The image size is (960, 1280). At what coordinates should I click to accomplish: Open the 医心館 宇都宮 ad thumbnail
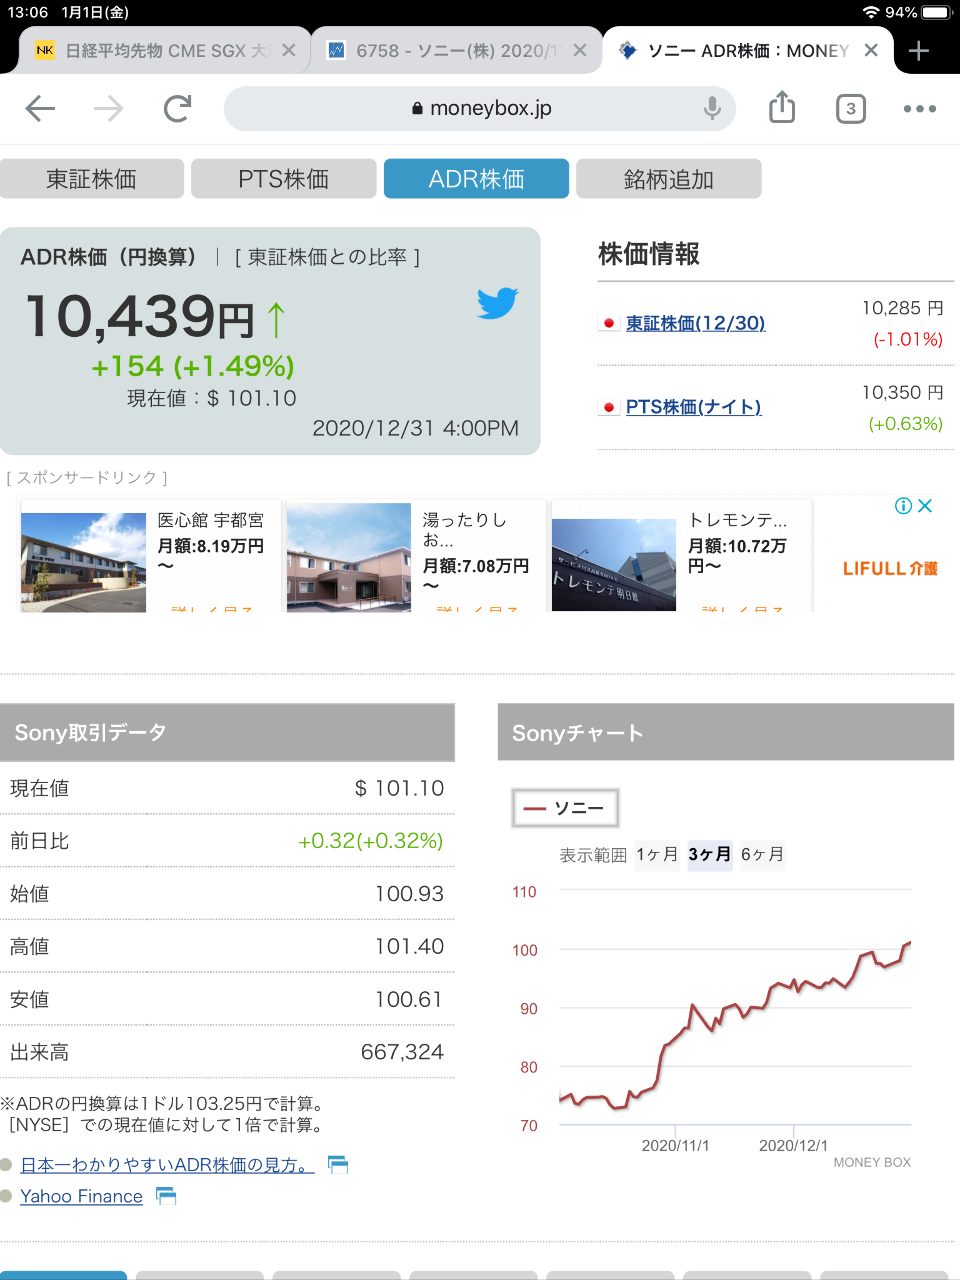pyautogui.click(x=83, y=562)
